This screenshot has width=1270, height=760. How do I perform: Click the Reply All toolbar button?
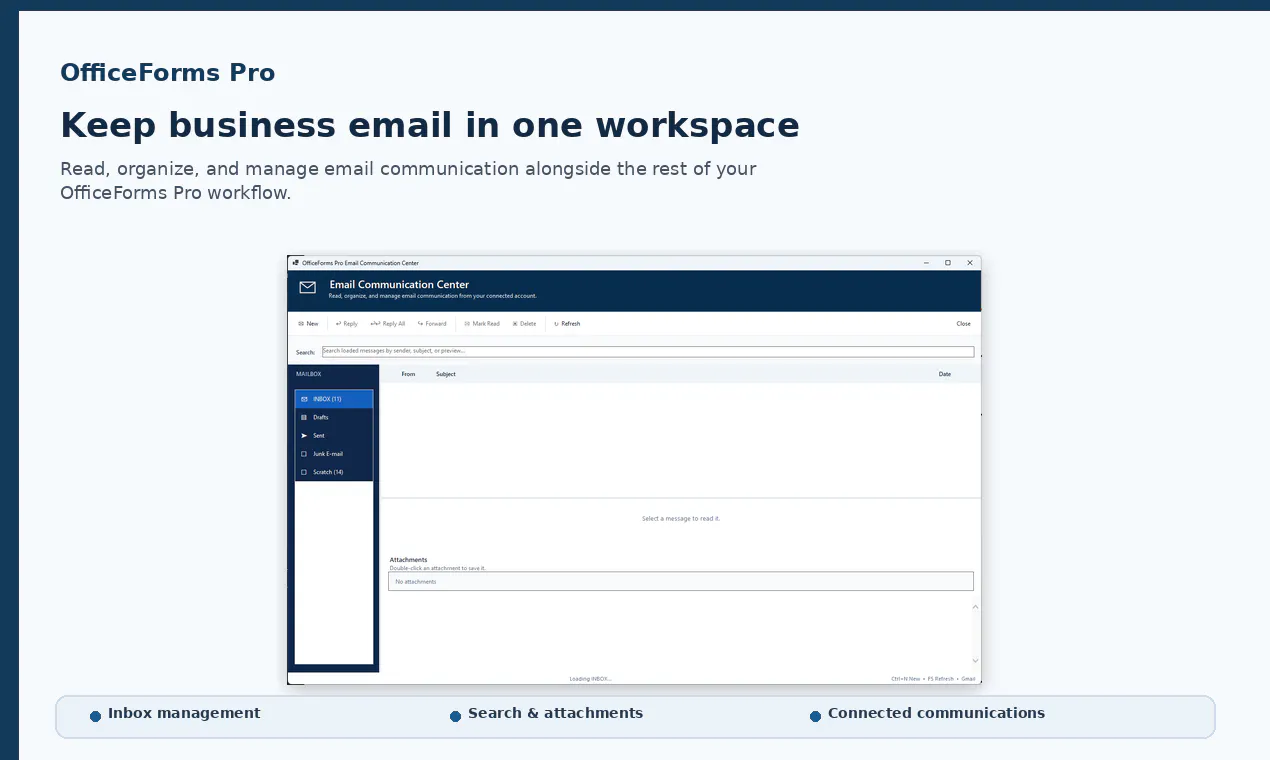coord(388,324)
